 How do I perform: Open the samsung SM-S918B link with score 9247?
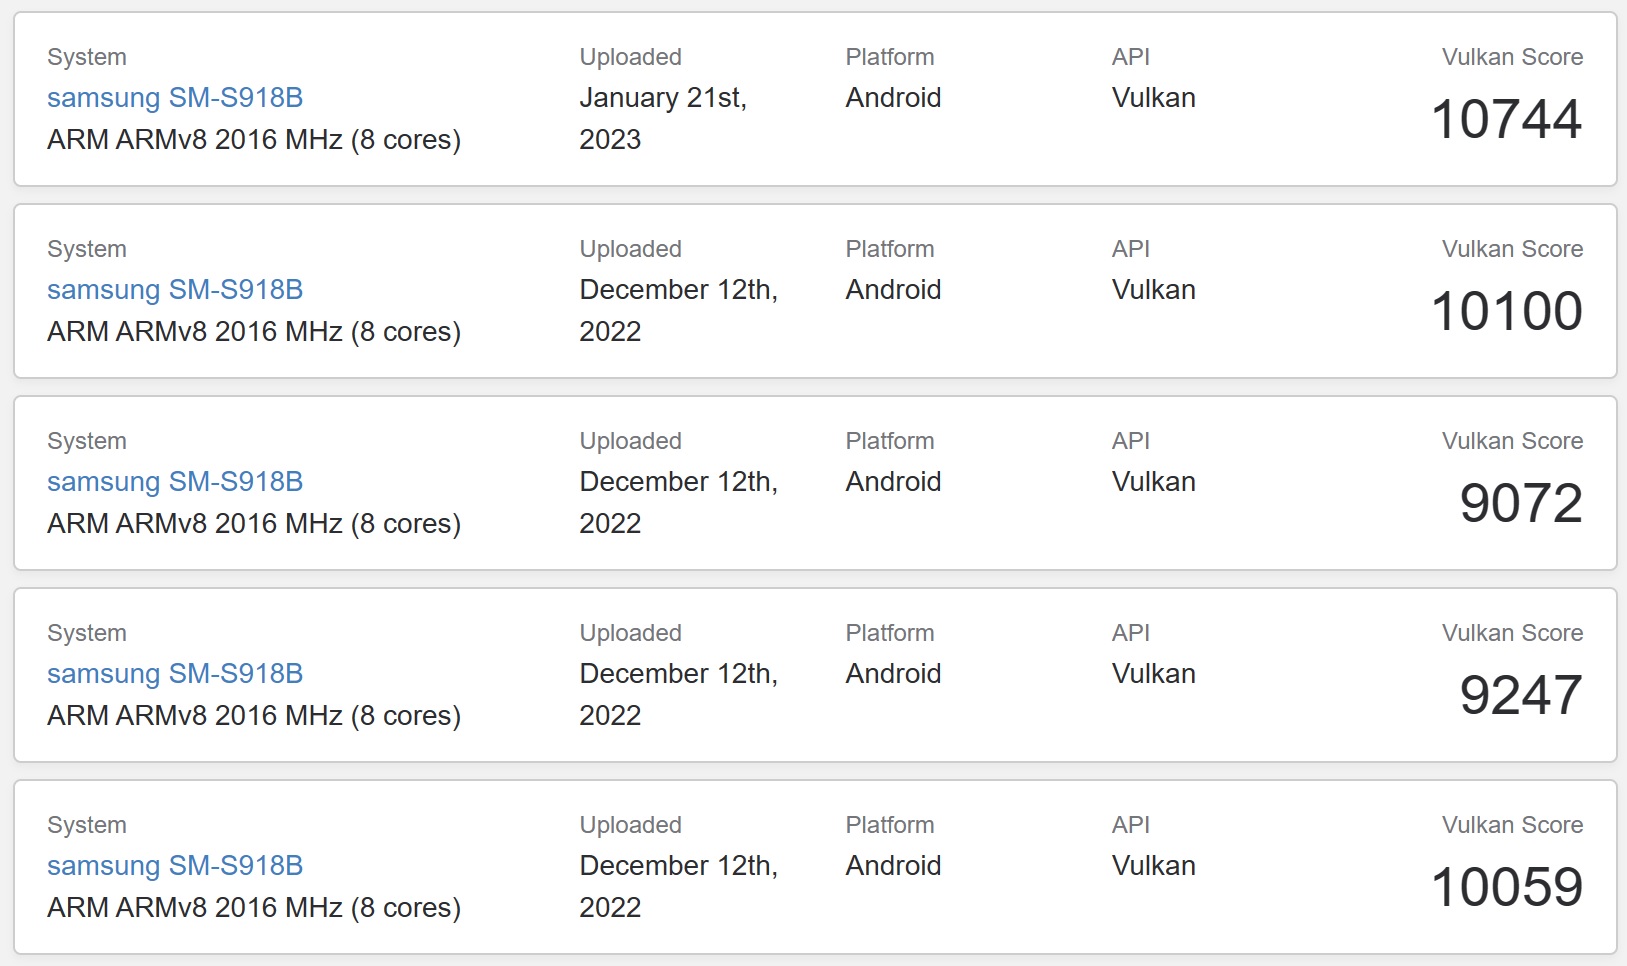point(176,674)
